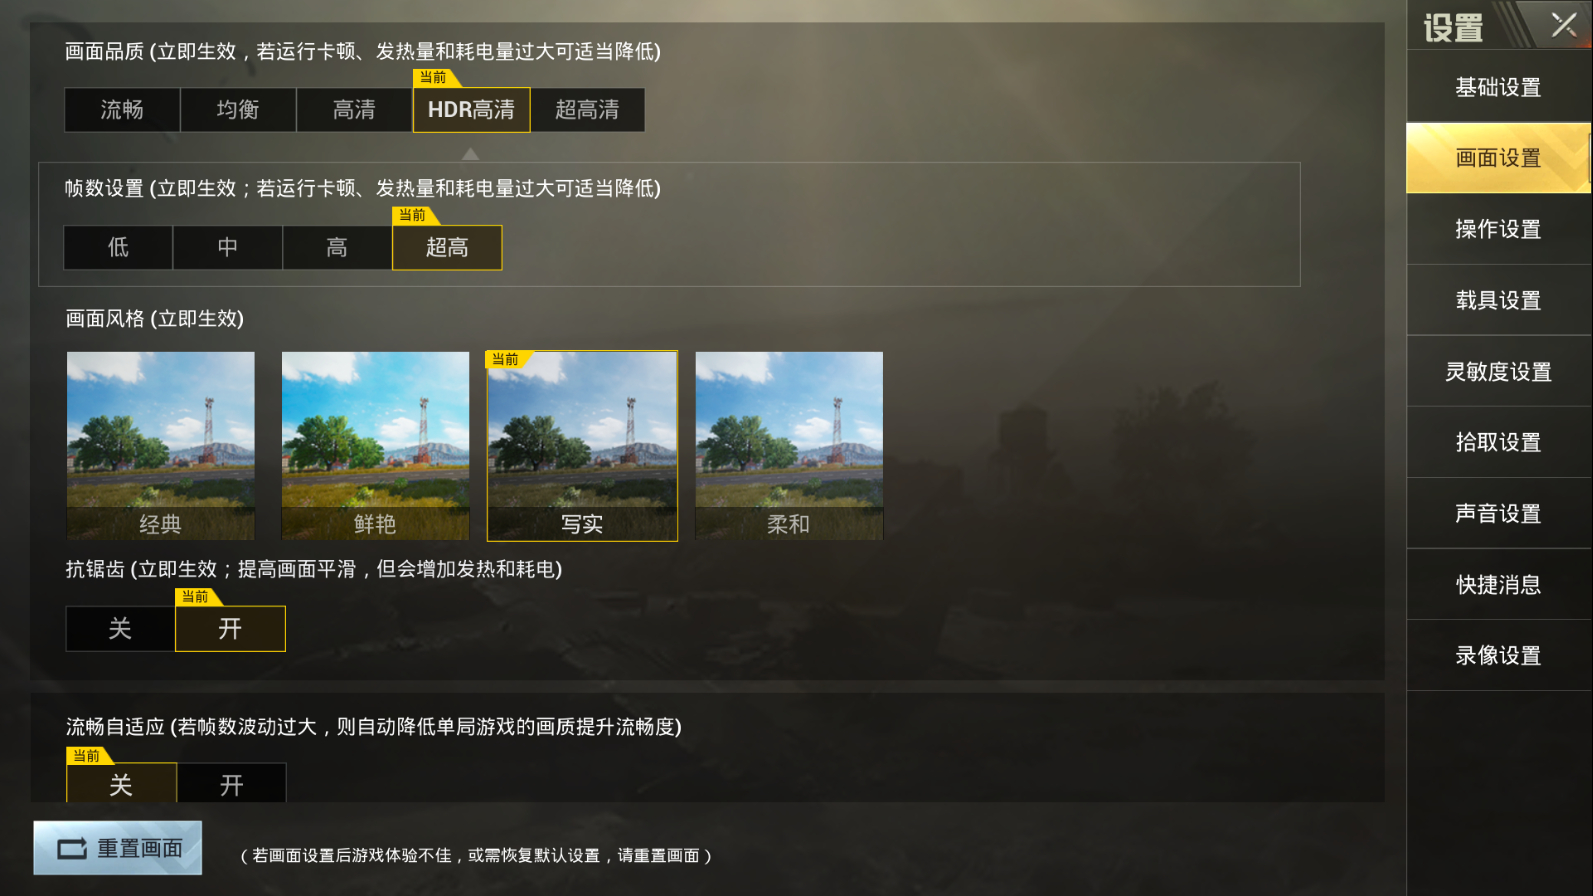This screenshot has width=1593, height=896.
Task: Choose the 鲜艳 colorful style thumbnail
Action: coord(375,446)
